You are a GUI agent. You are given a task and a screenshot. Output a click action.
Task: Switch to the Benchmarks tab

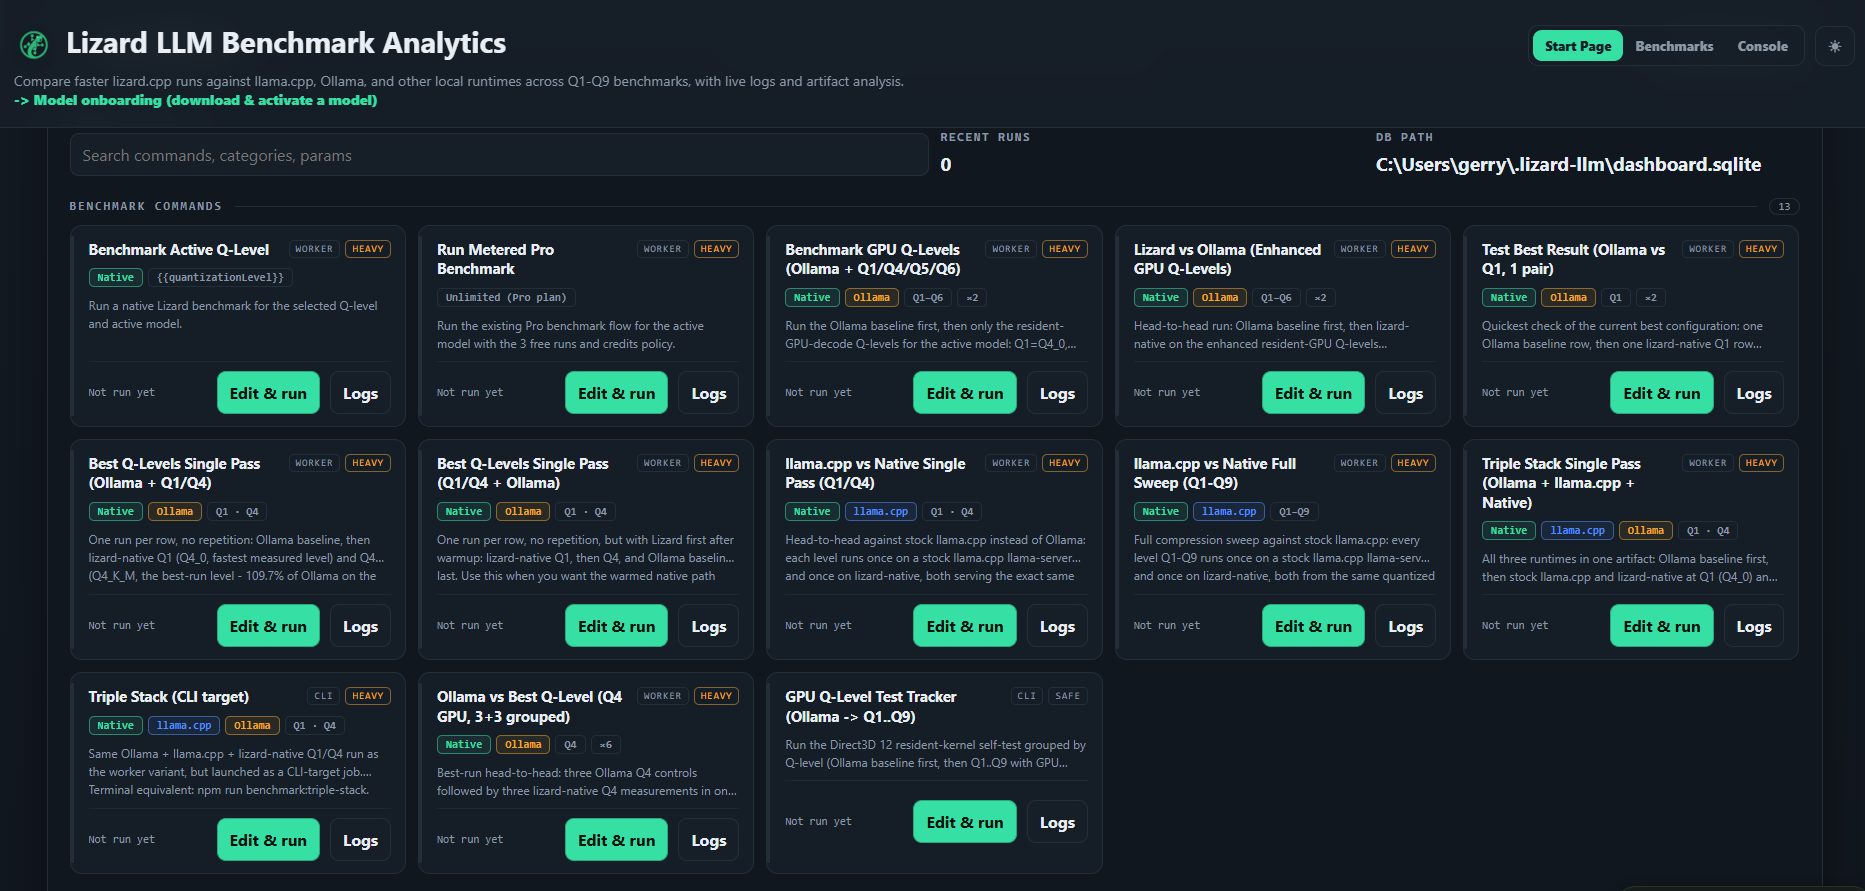click(x=1674, y=46)
